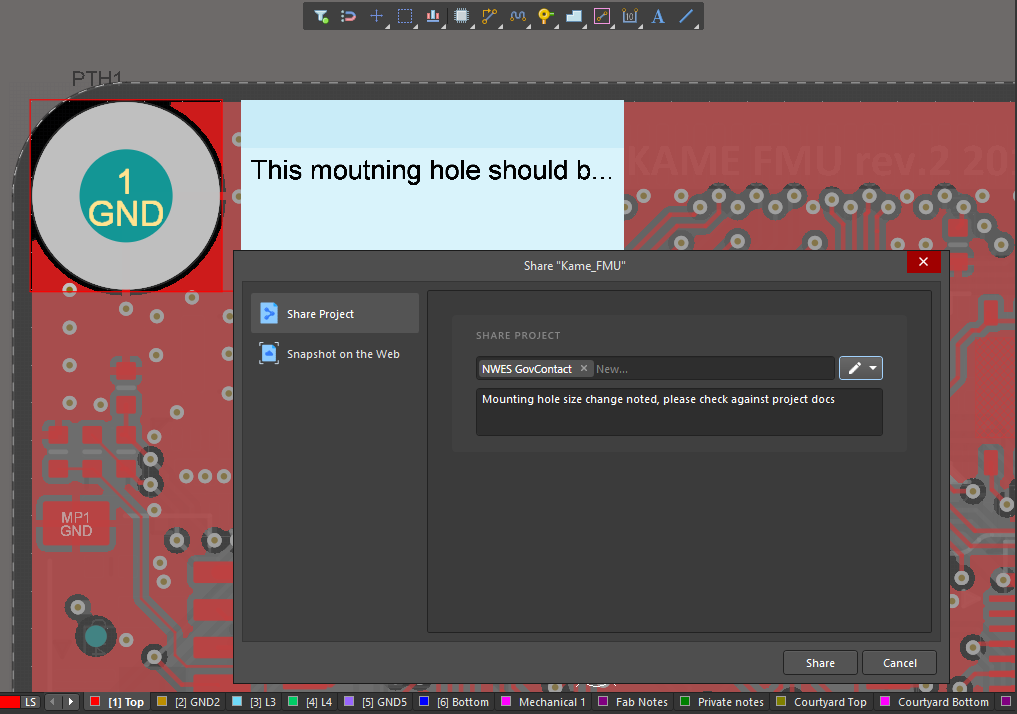This screenshot has height=714, width=1017.
Task: Click the pink-boxed keepout line tool
Action: [602, 16]
